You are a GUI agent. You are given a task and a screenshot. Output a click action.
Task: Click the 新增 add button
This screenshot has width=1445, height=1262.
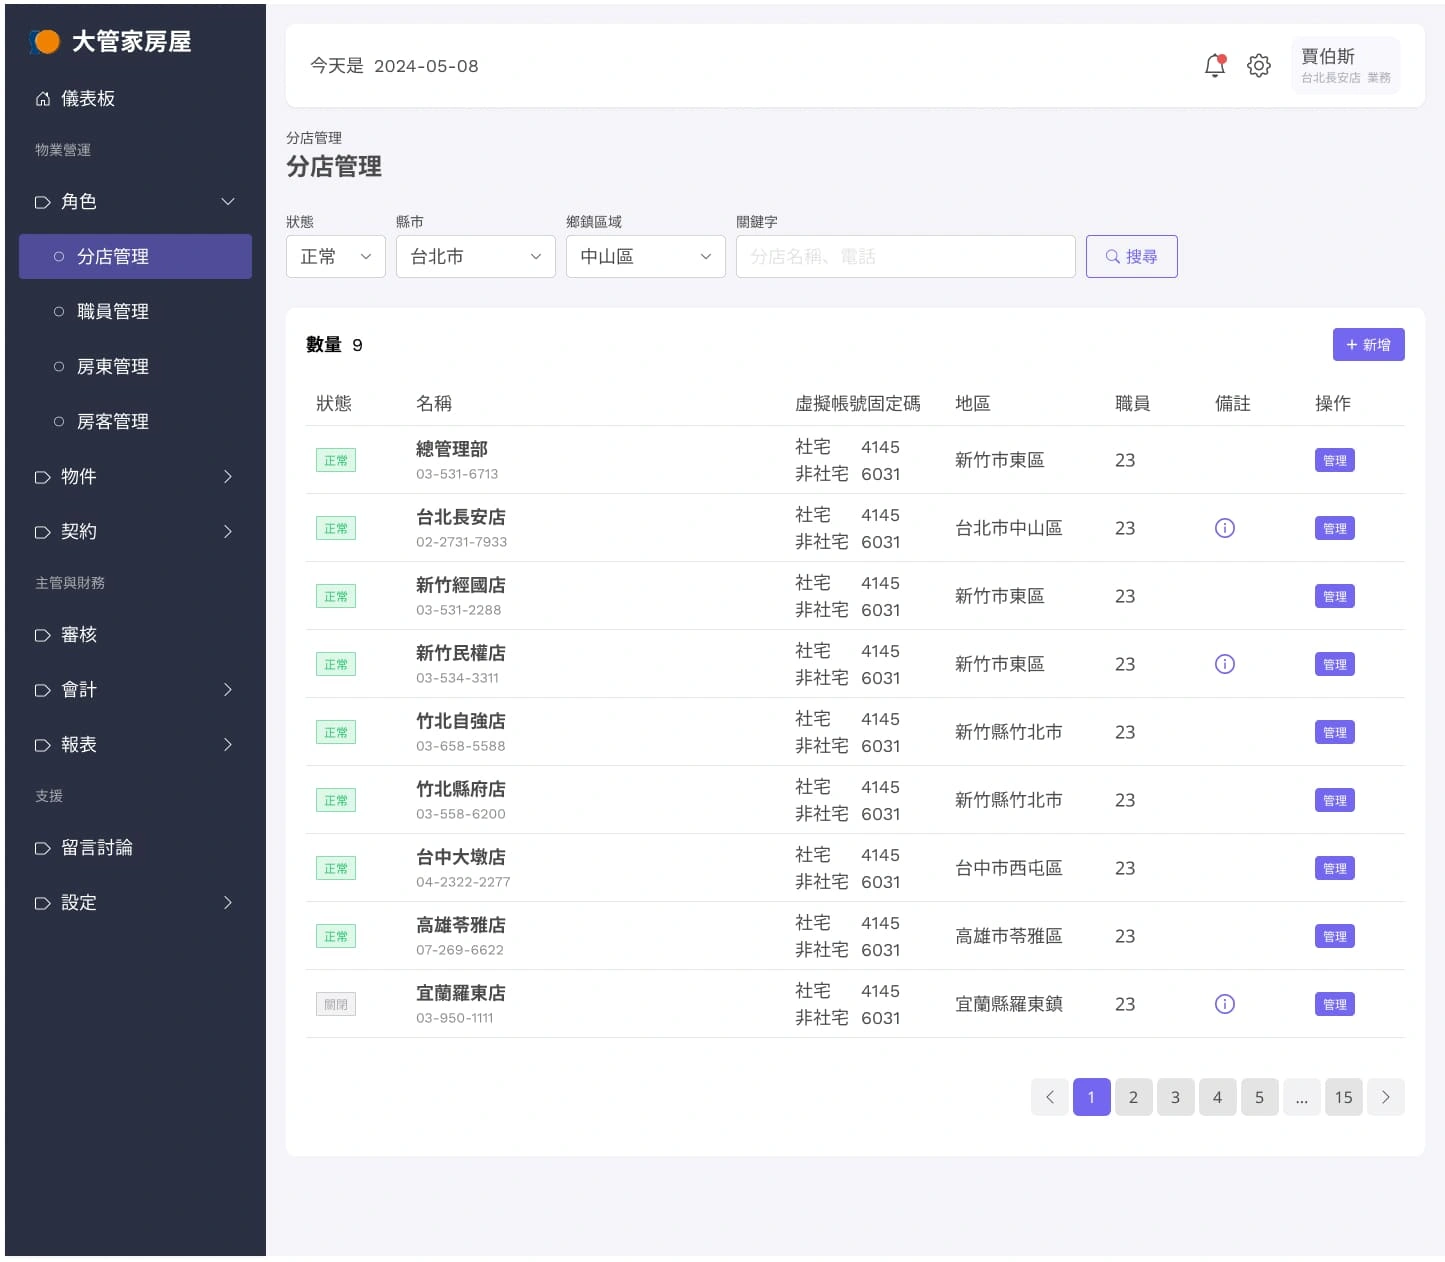1368,344
